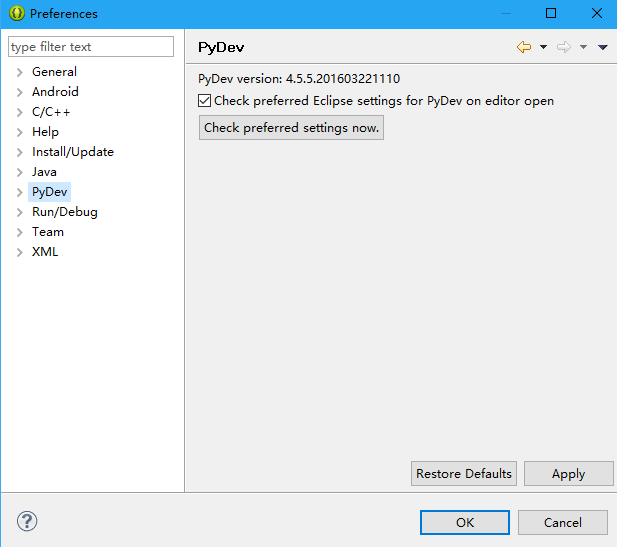Viewport: 617px width, 547px height.
Task: Click the PyDev page heading
Action: click(x=221, y=47)
